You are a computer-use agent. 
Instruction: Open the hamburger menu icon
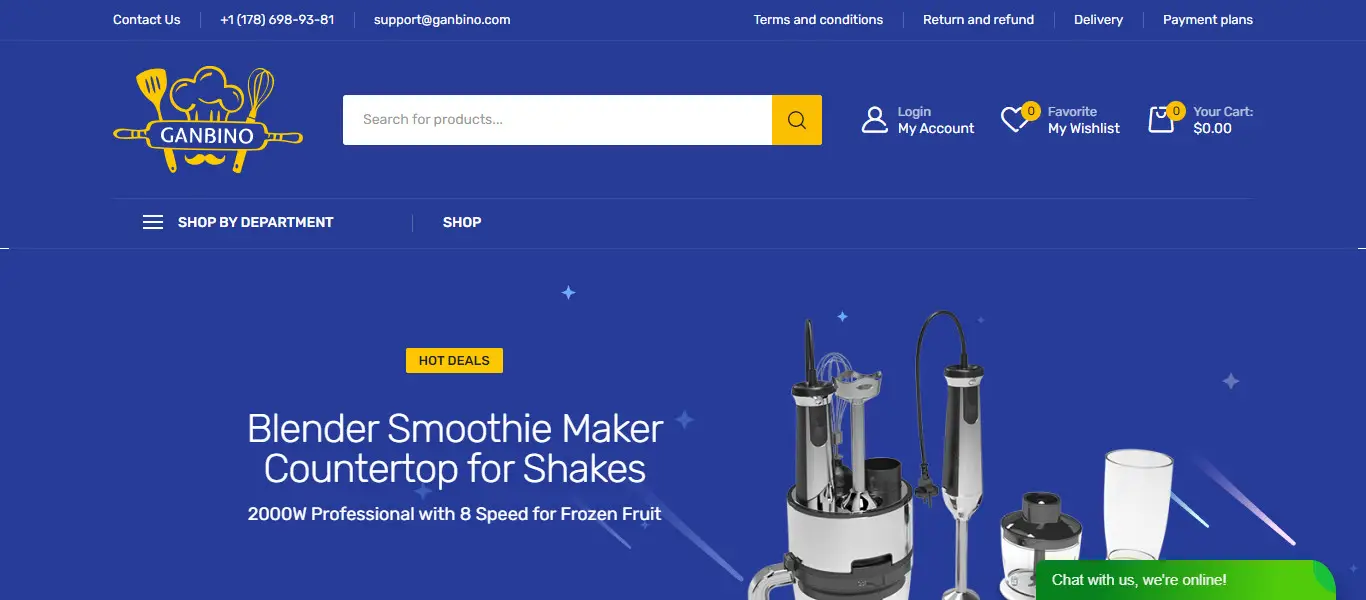pyautogui.click(x=153, y=222)
